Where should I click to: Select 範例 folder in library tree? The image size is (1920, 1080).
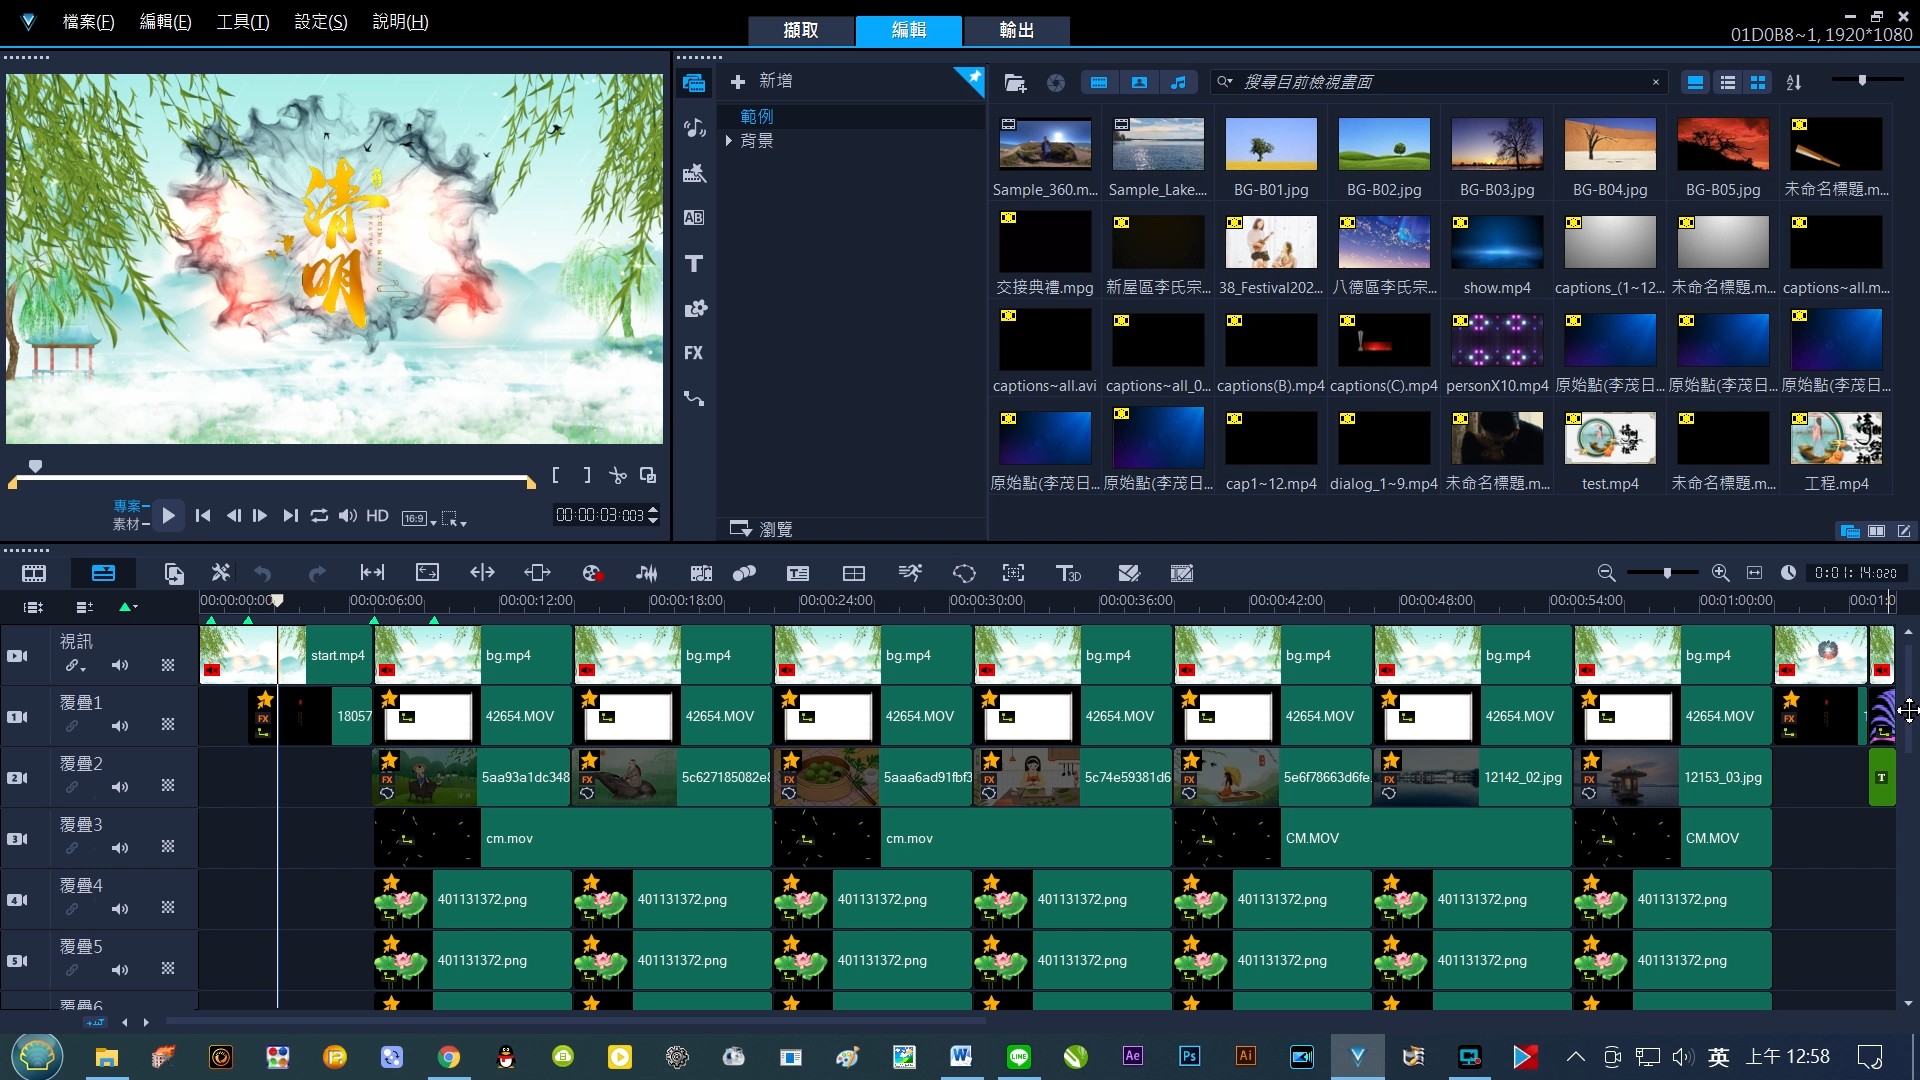pos(756,117)
